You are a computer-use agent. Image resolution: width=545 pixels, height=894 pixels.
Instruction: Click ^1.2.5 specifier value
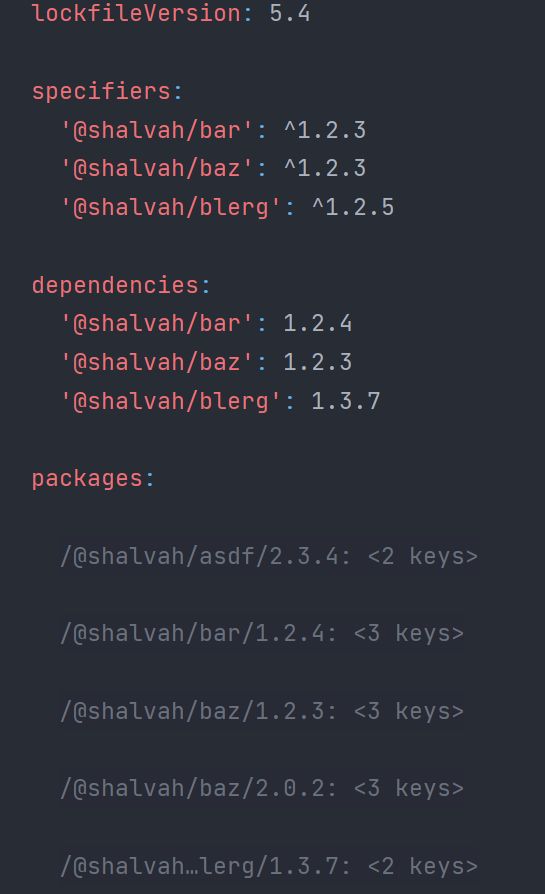click(353, 208)
